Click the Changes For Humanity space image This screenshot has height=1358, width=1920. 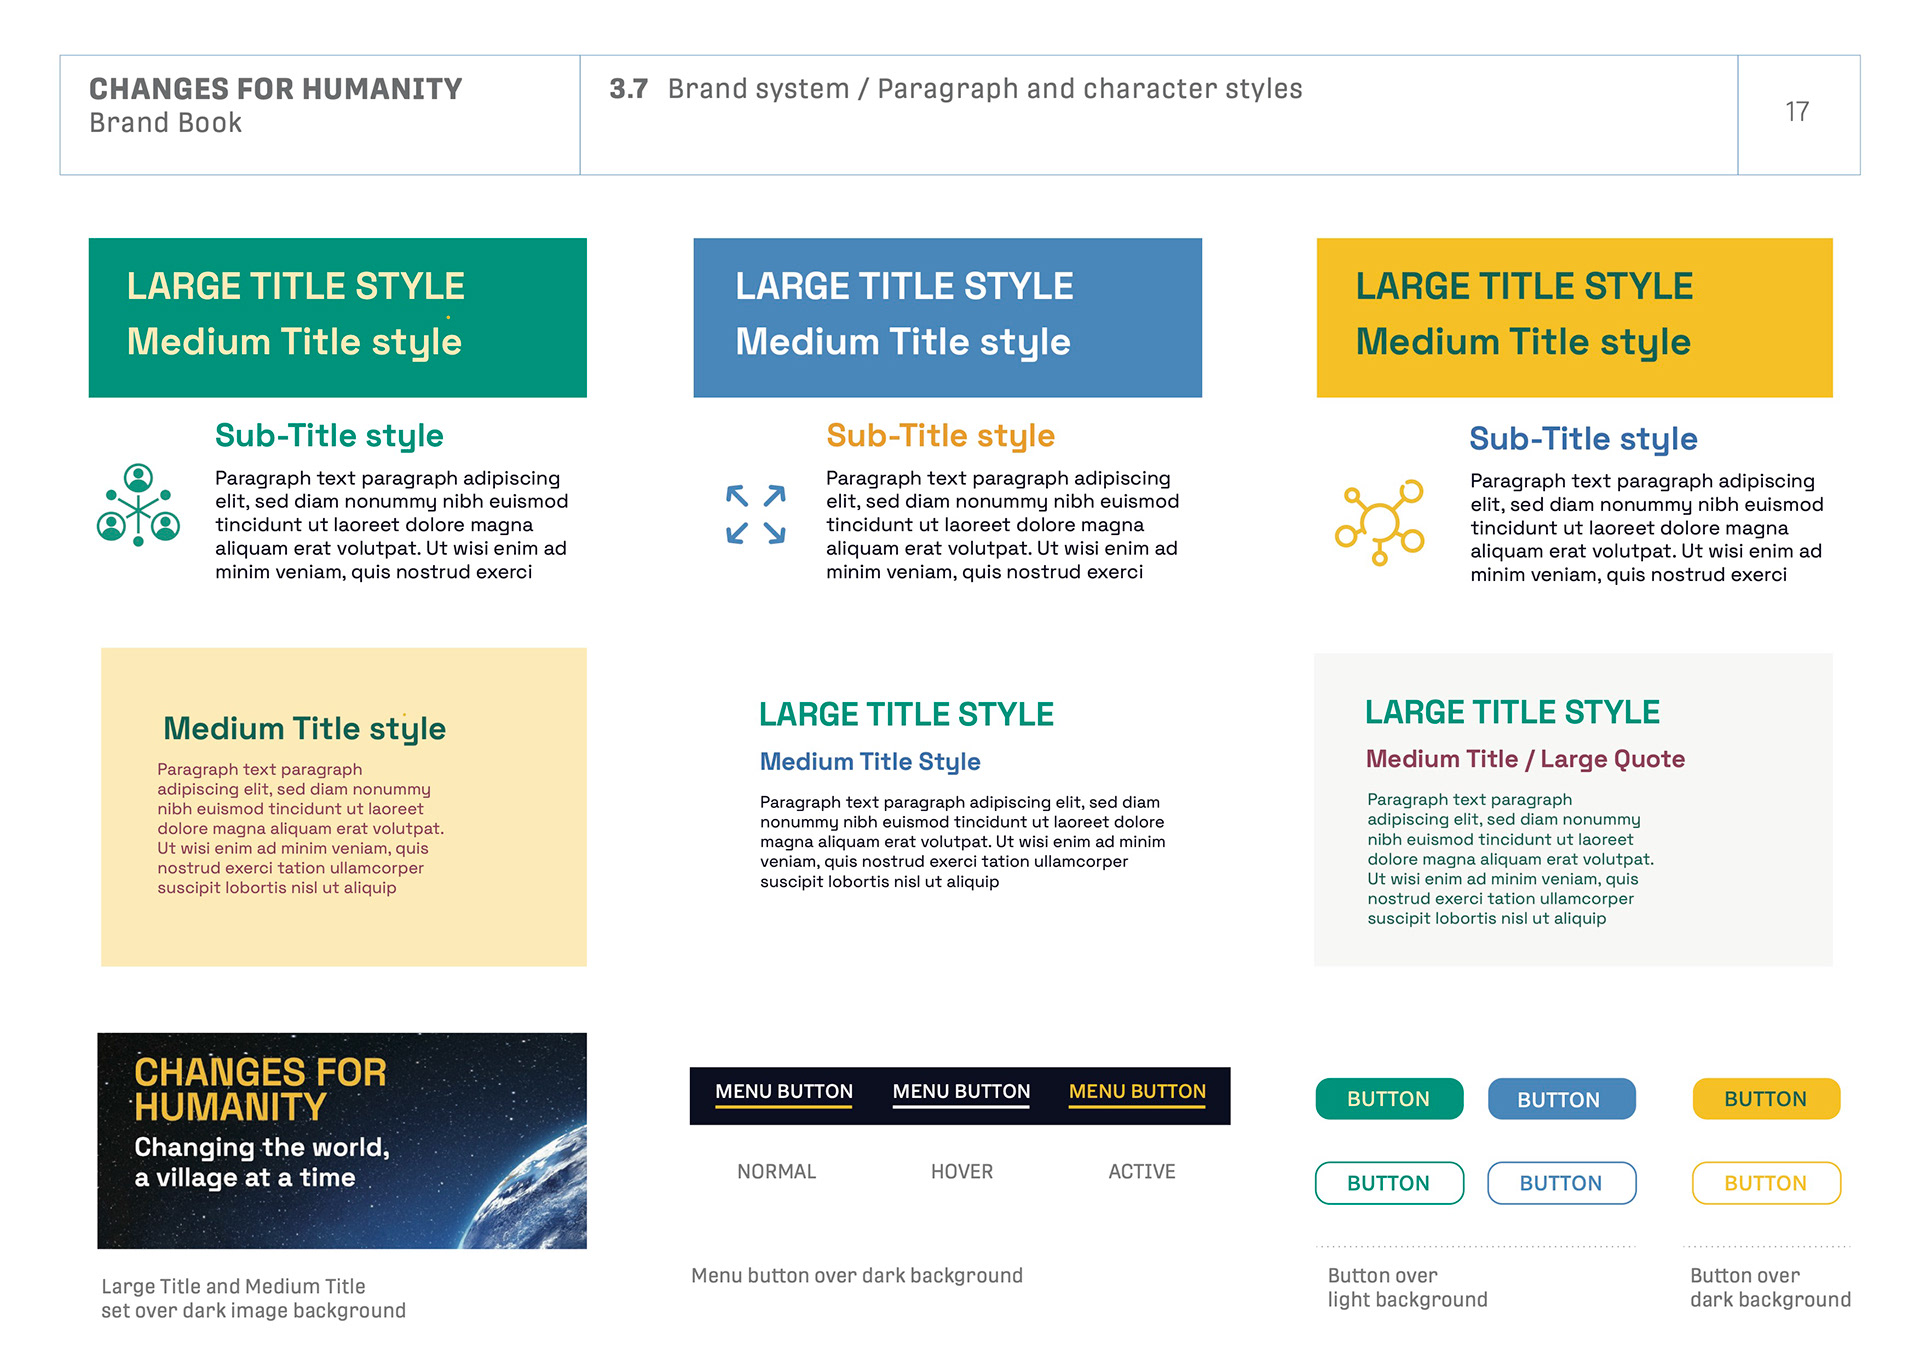342,1141
